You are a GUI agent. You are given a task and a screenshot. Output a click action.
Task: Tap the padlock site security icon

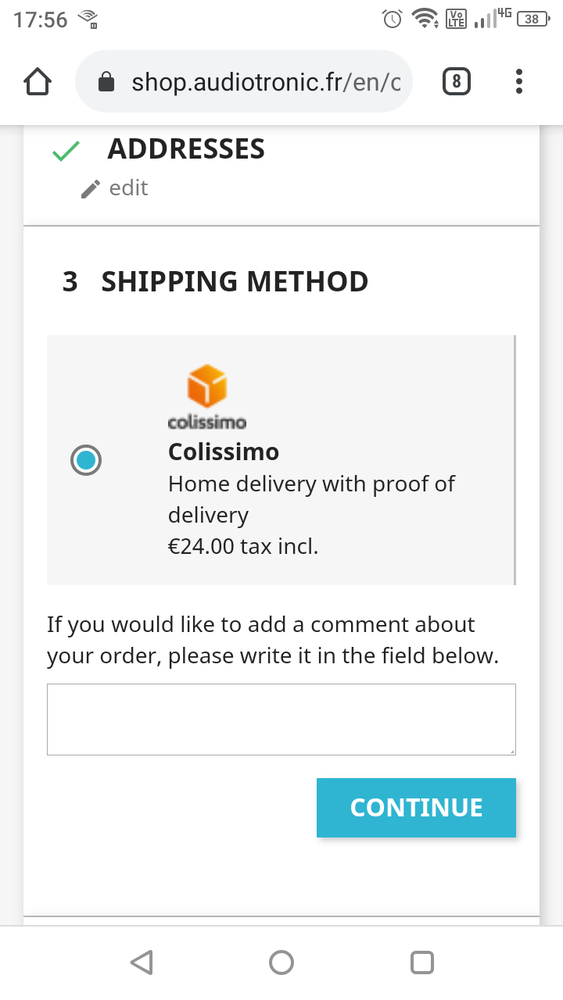[106, 82]
